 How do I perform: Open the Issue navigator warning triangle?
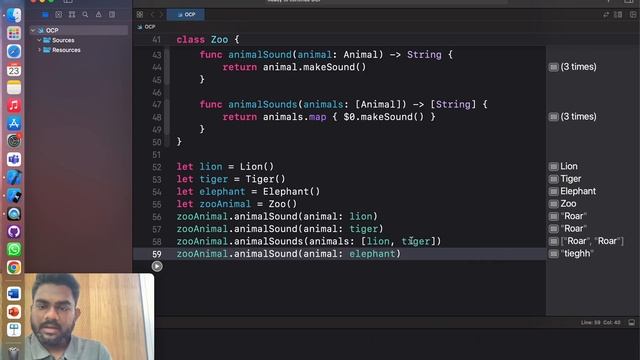[99, 14]
